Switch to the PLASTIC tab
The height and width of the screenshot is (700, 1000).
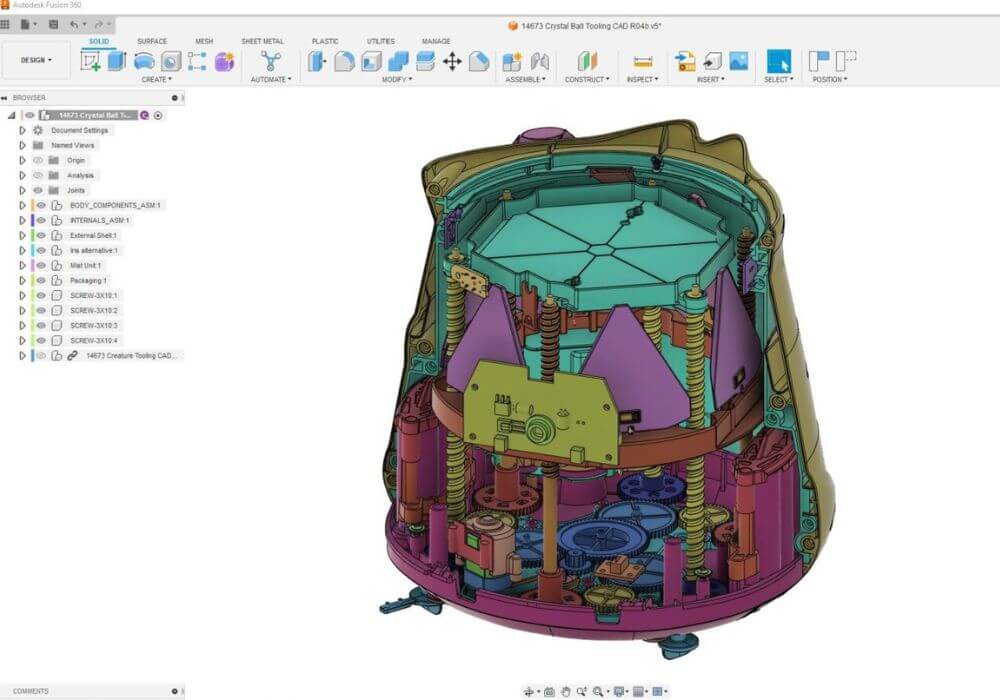click(x=325, y=41)
